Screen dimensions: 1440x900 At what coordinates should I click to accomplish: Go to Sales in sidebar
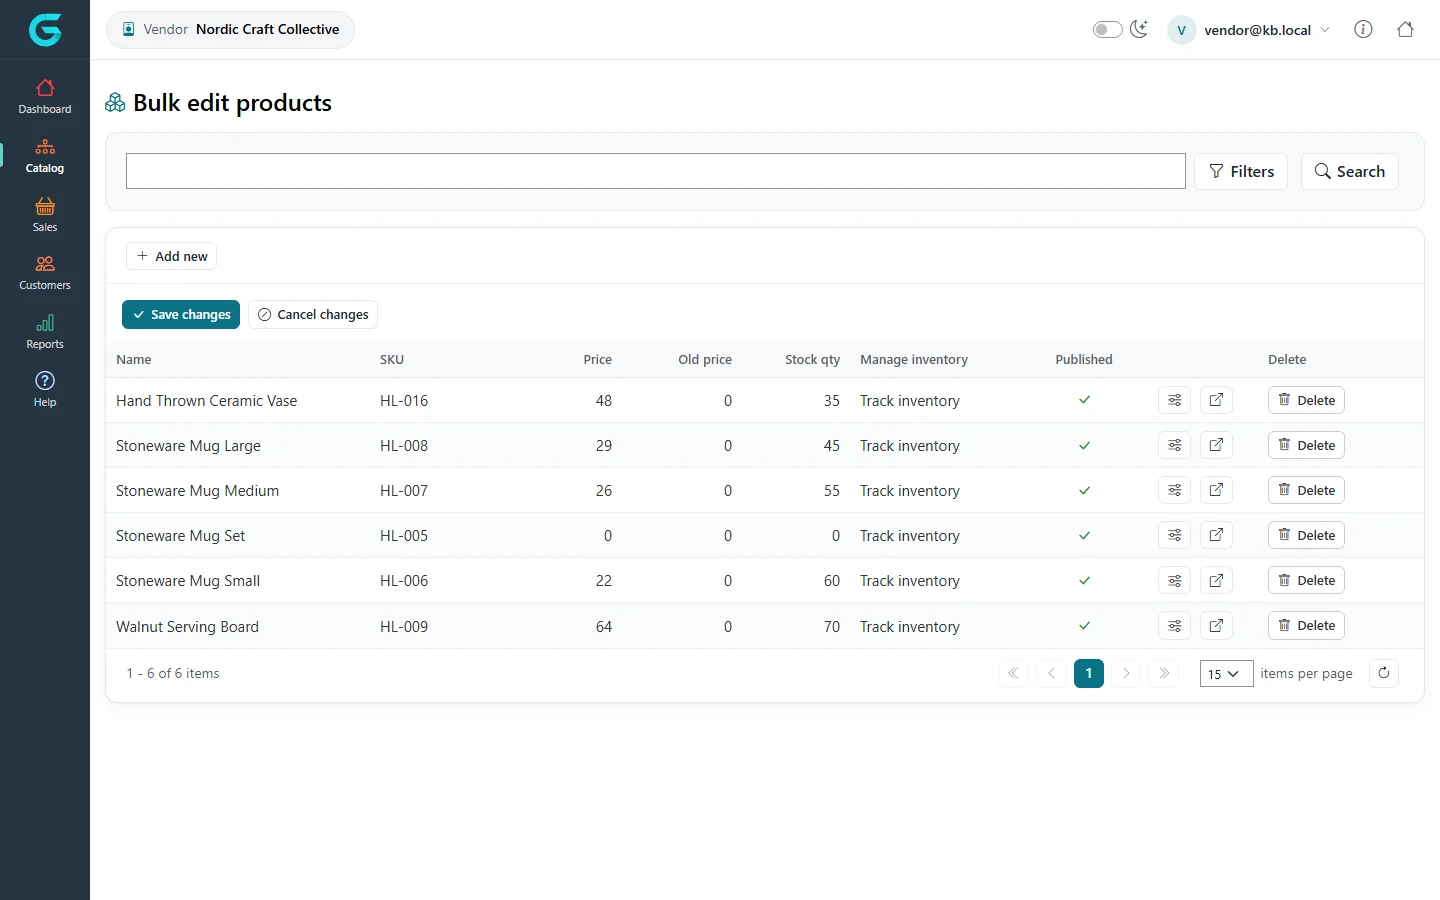(45, 215)
